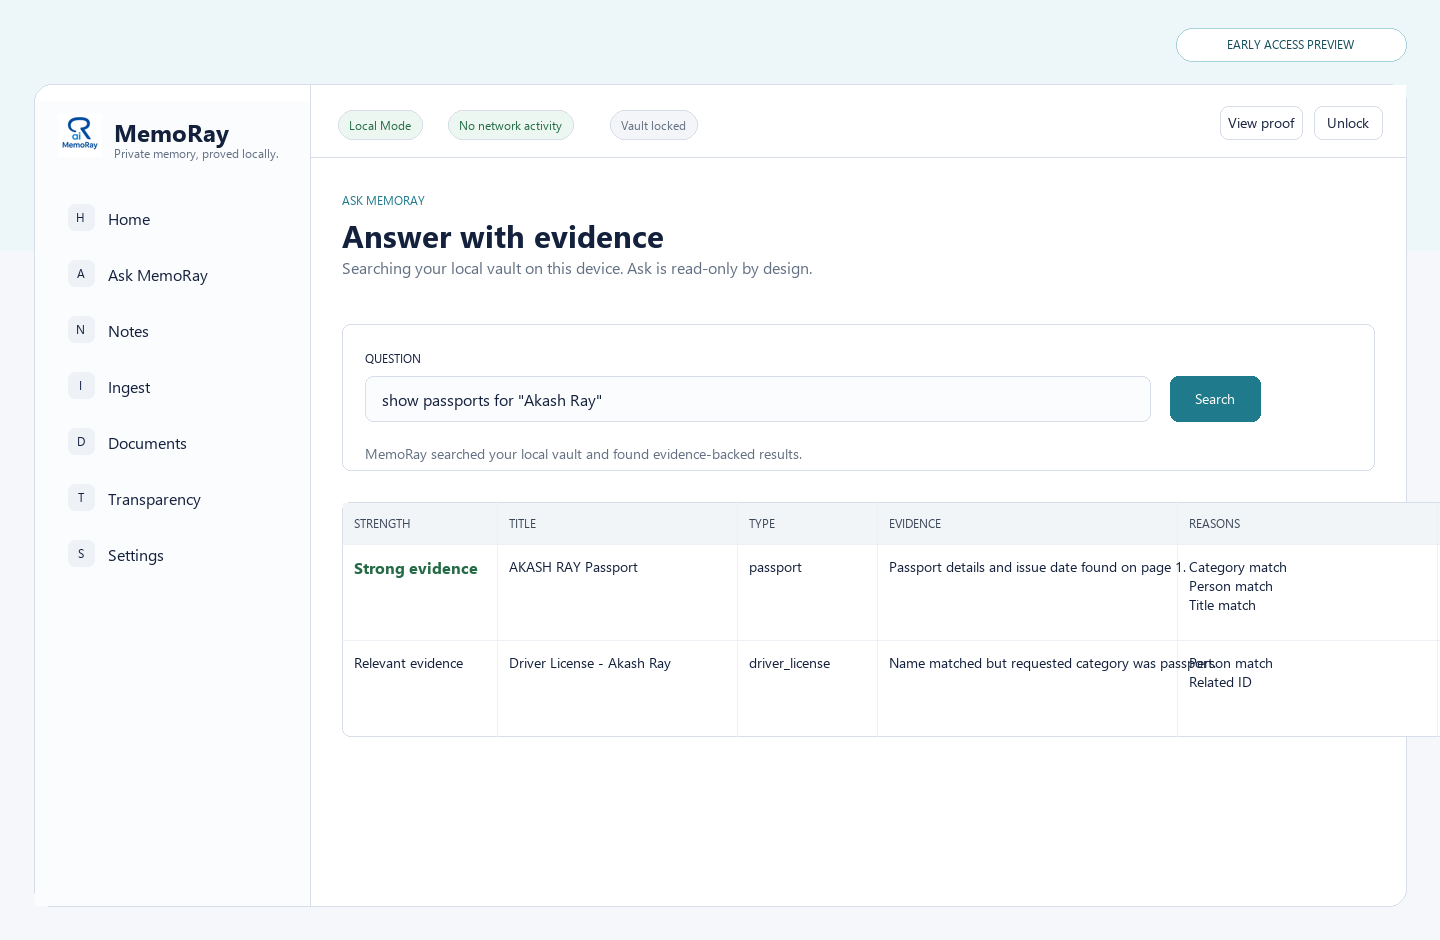
Task: Click the Local Mode status badge
Action: (x=380, y=125)
